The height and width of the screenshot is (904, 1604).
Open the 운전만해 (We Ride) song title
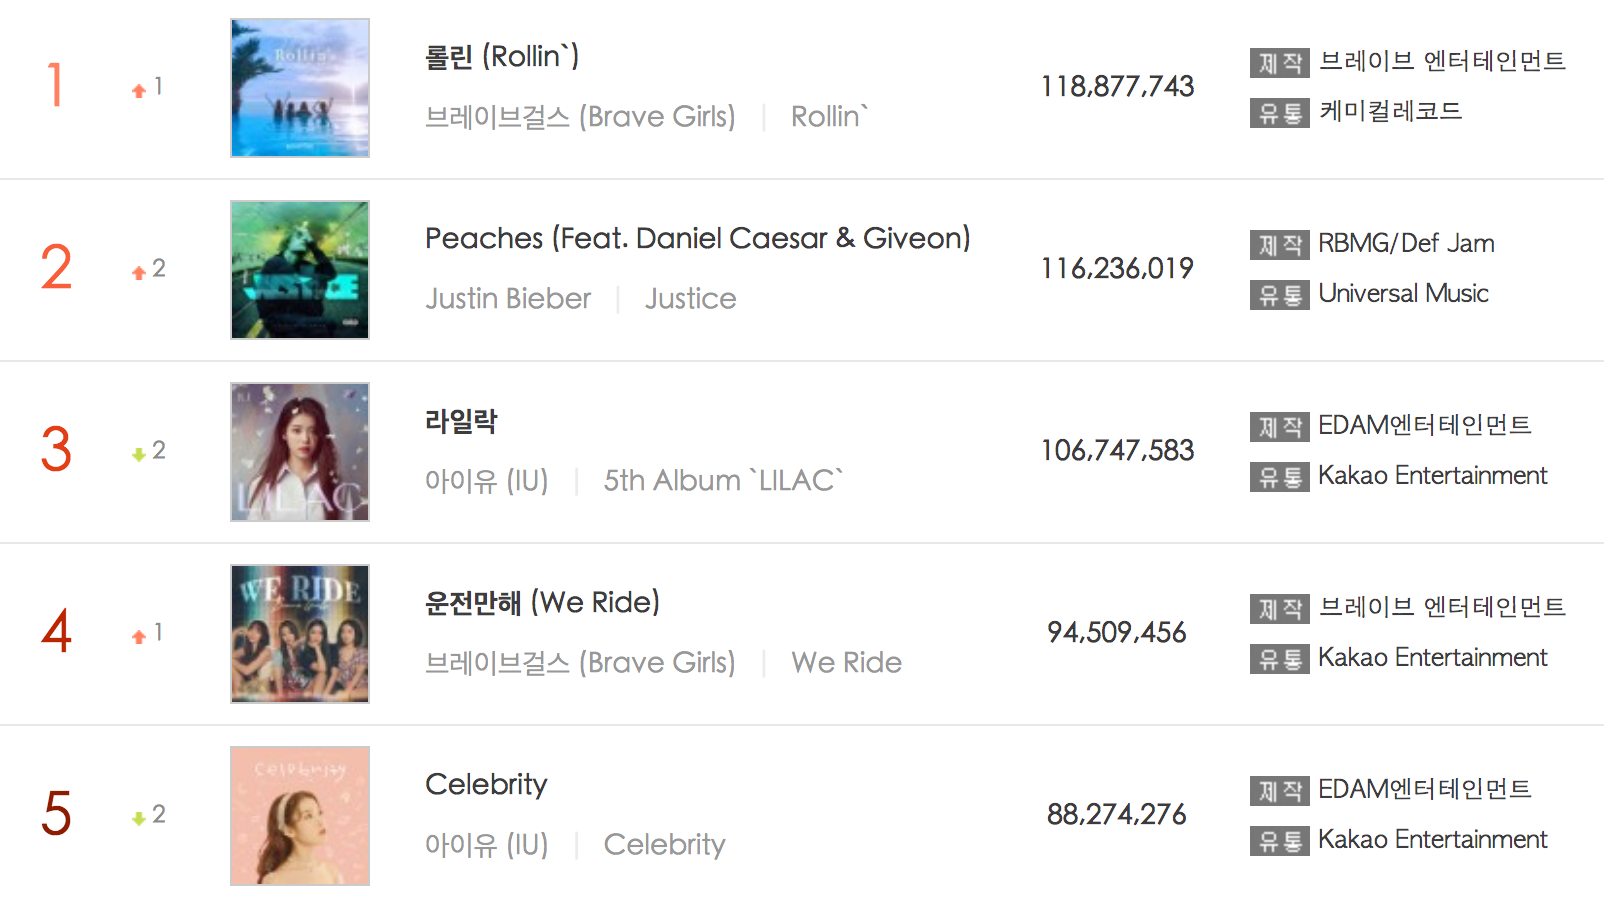point(542,603)
